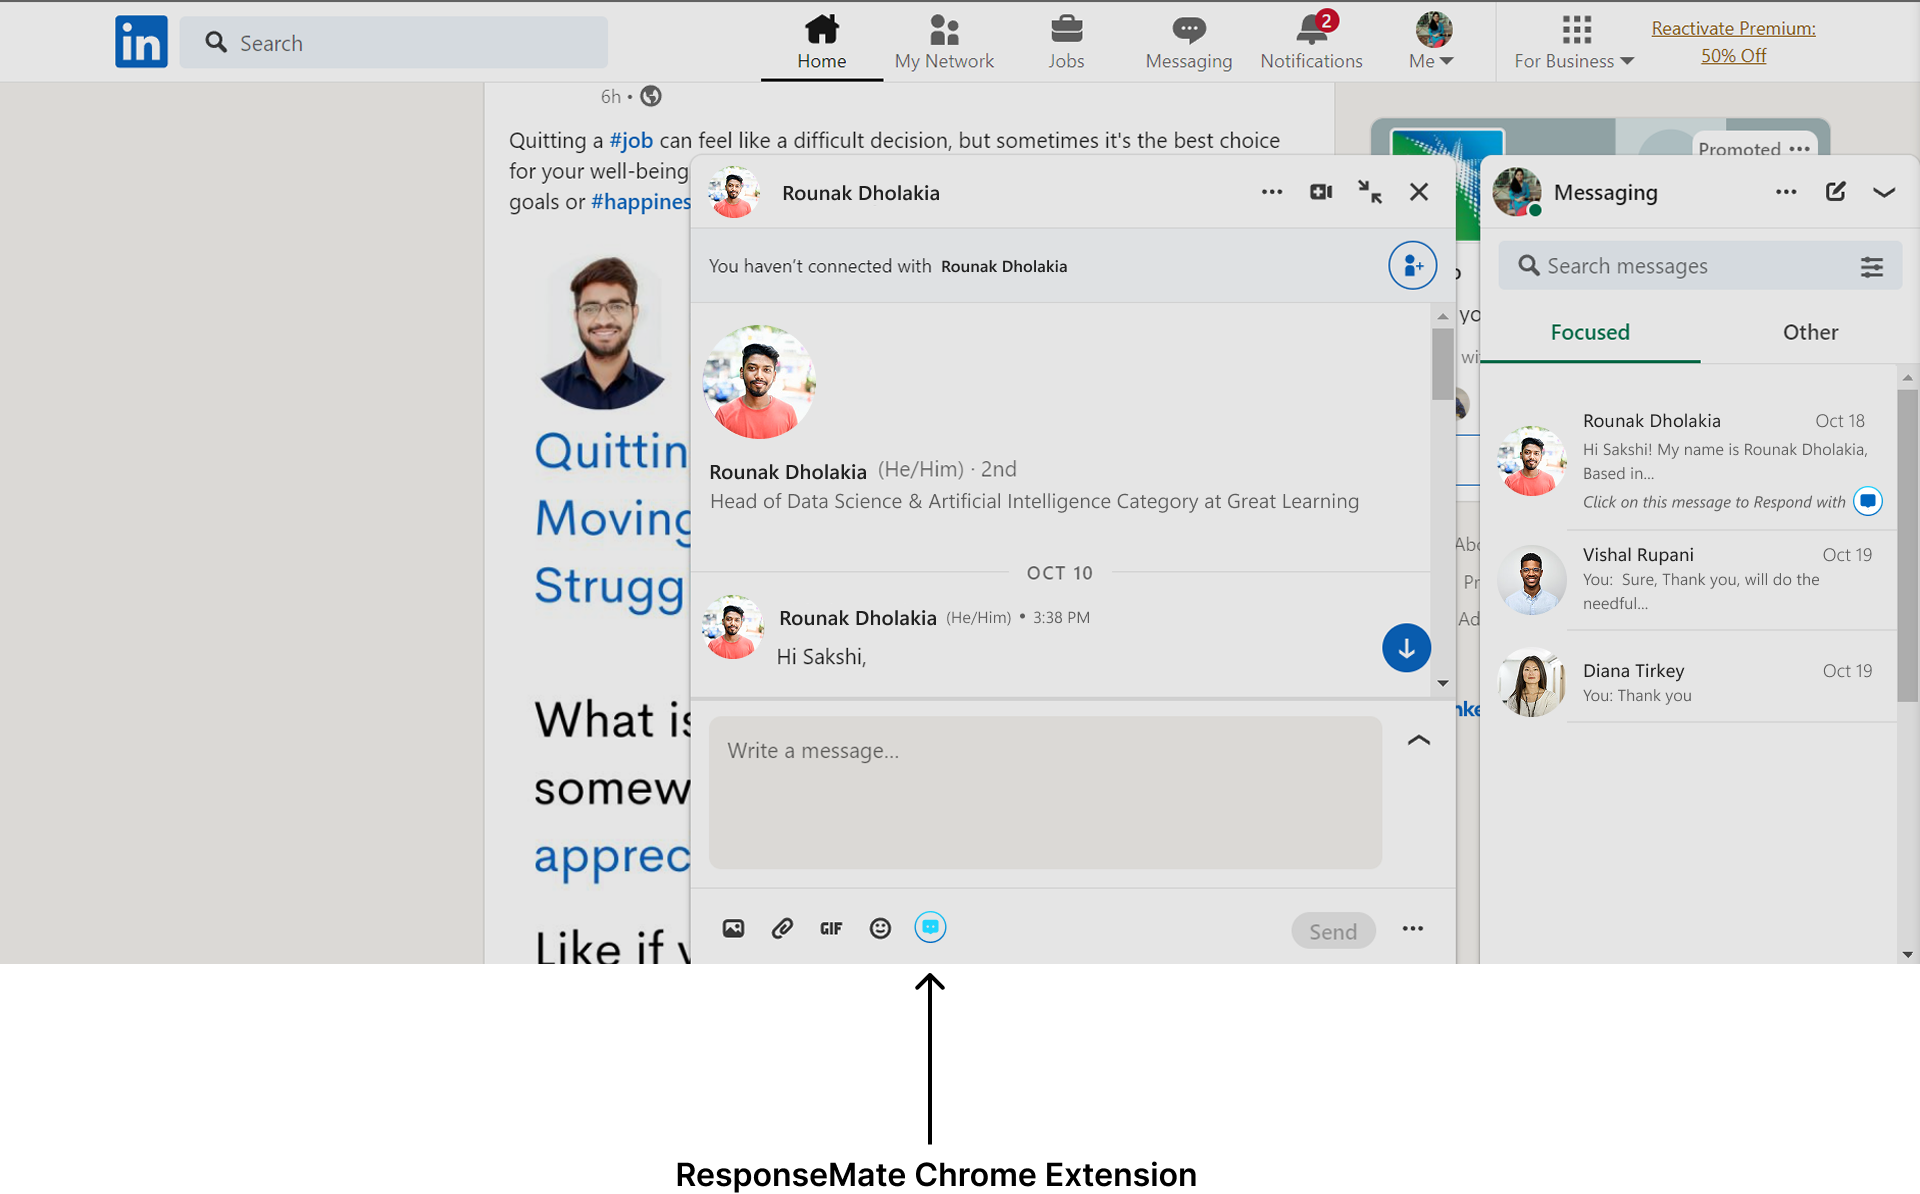The height and width of the screenshot is (1194, 1920).
Task: Collapse the Messaging panel
Action: click(1884, 192)
